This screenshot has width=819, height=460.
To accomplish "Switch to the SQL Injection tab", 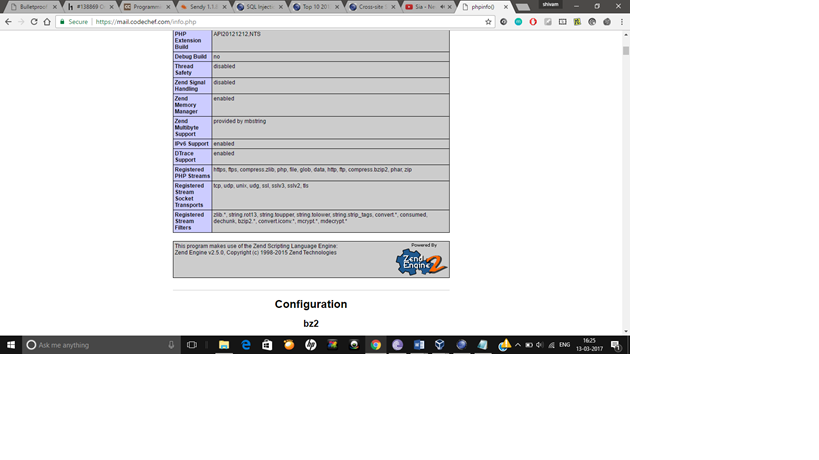I will (259, 7).
